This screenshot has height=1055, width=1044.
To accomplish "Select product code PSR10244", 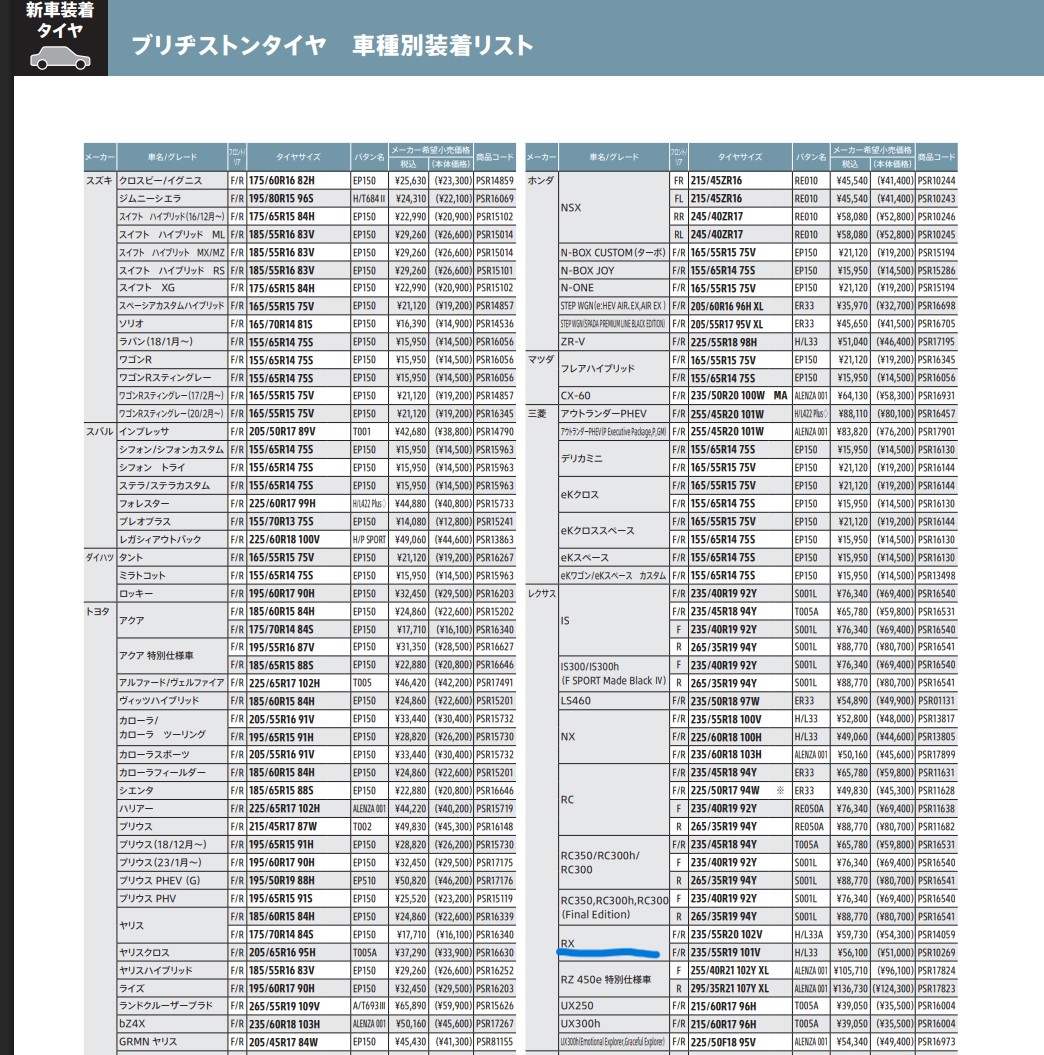I will 936,180.
